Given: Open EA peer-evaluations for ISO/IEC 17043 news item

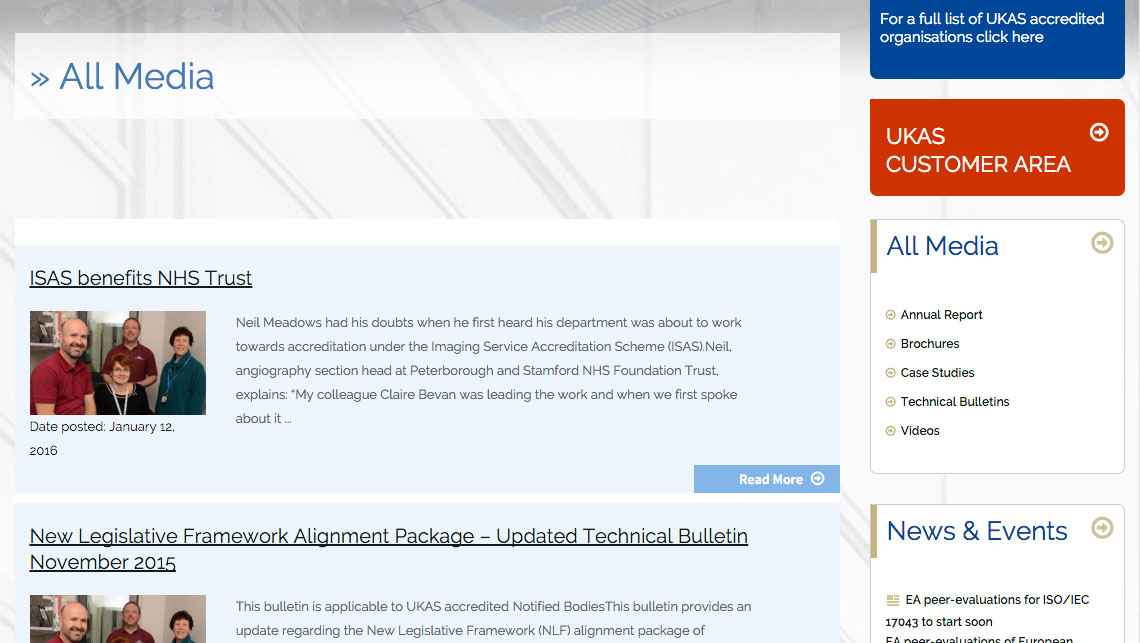Looking at the screenshot, I should click(987, 611).
